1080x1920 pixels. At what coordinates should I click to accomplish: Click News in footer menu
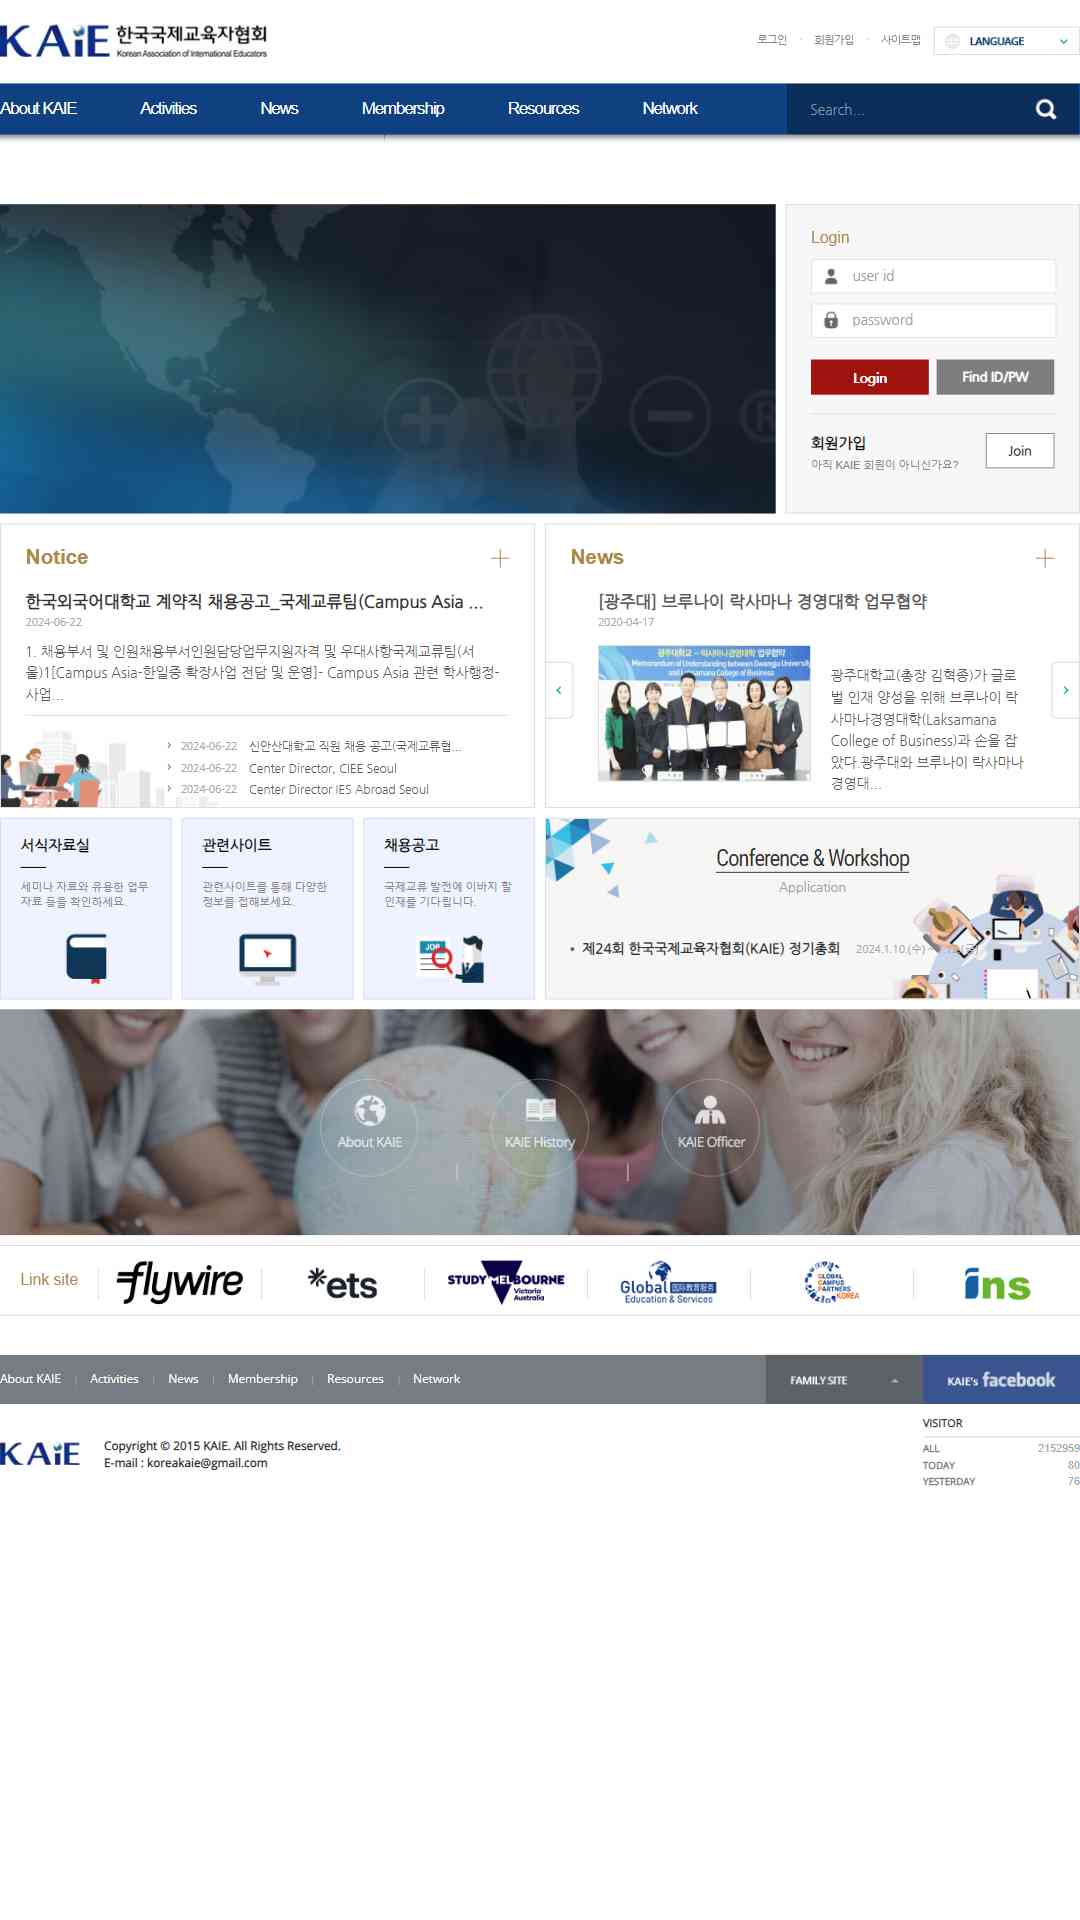tap(183, 1379)
